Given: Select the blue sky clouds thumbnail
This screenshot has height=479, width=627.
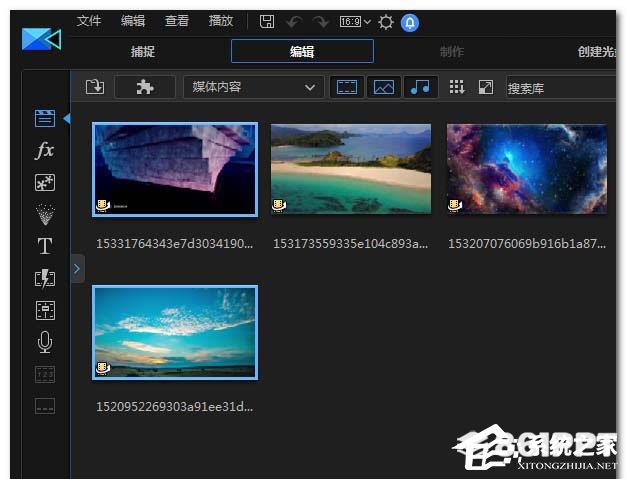Looking at the screenshot, I should tap(175, 332).
